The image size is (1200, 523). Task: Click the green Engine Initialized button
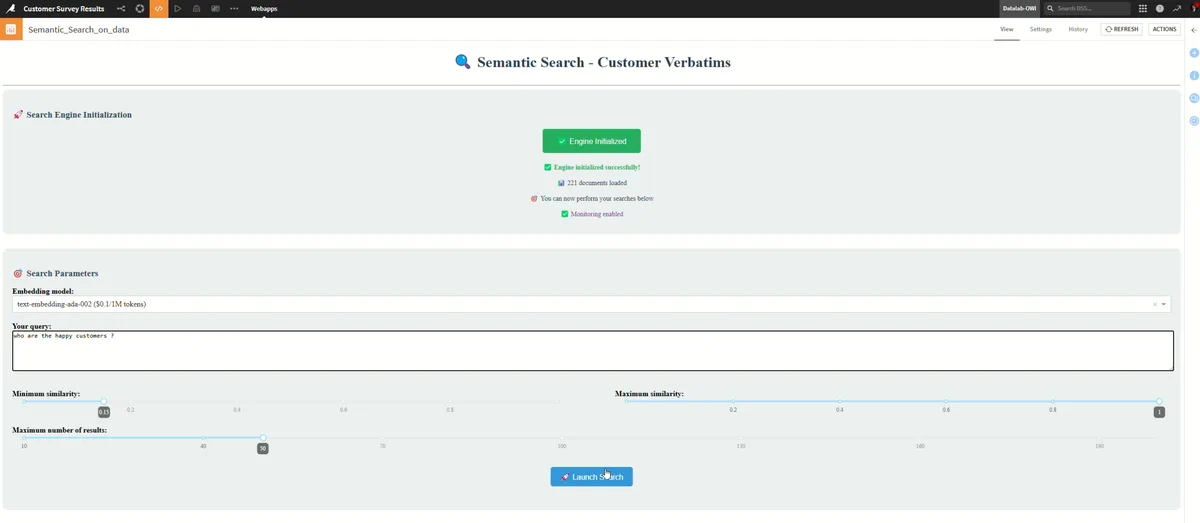pyautogui.click(x=592, y=141)
